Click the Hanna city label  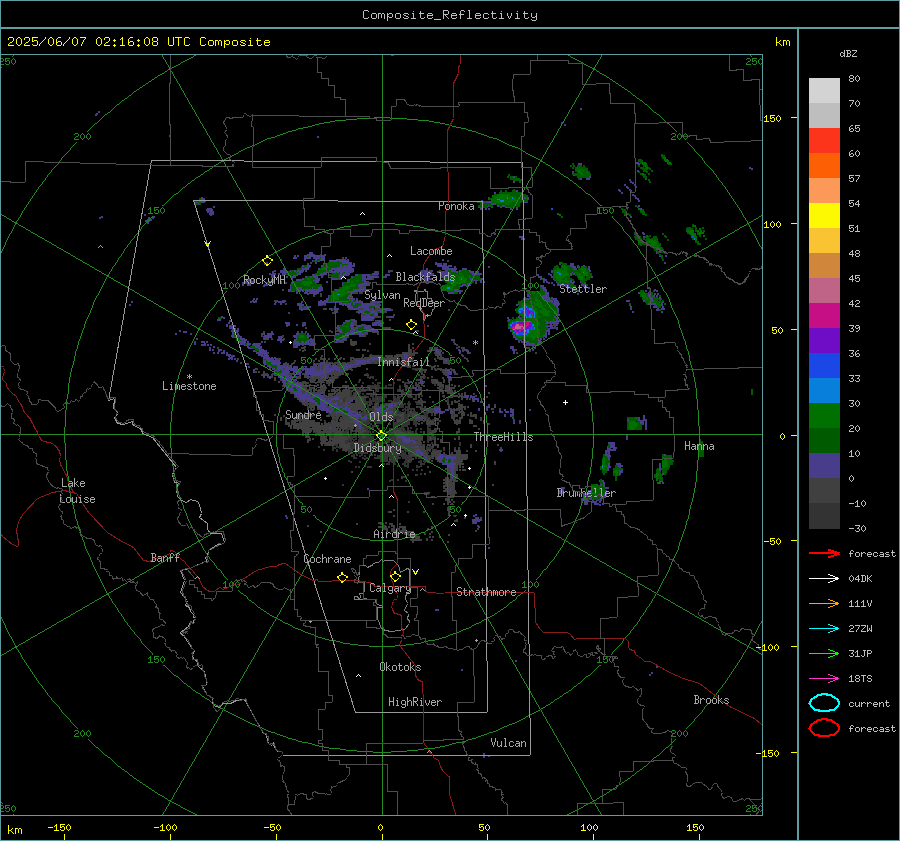tap(699, 446)
